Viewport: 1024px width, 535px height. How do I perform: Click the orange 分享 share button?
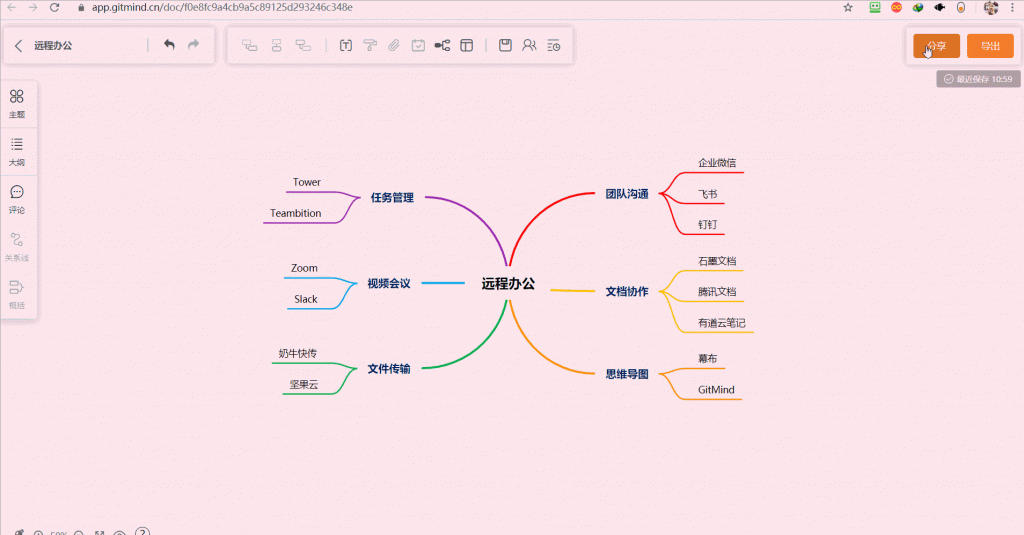point(936,46)
